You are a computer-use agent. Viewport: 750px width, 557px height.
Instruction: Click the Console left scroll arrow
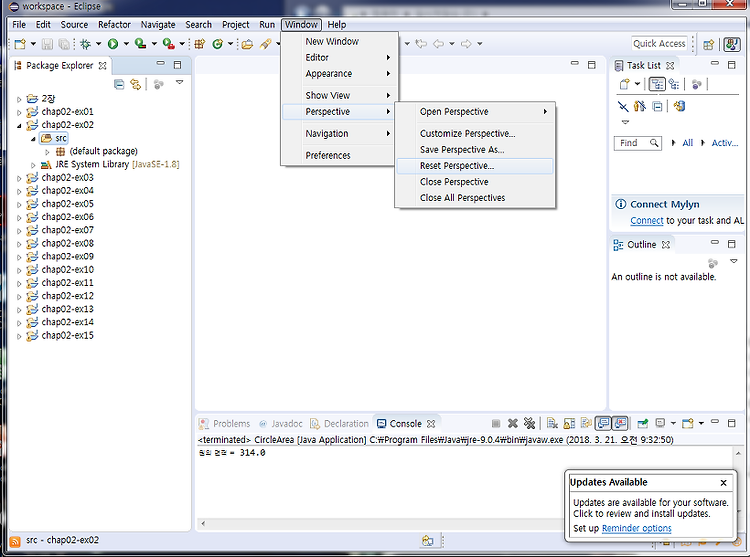pyautogui.click(x=203, y=524)
